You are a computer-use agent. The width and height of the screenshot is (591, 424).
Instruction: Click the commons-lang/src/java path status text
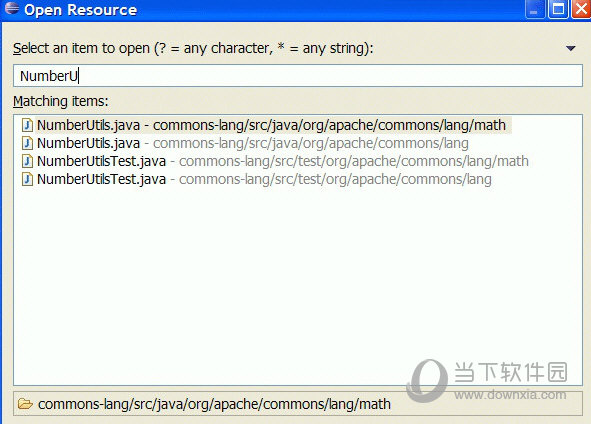coord(214,404)
